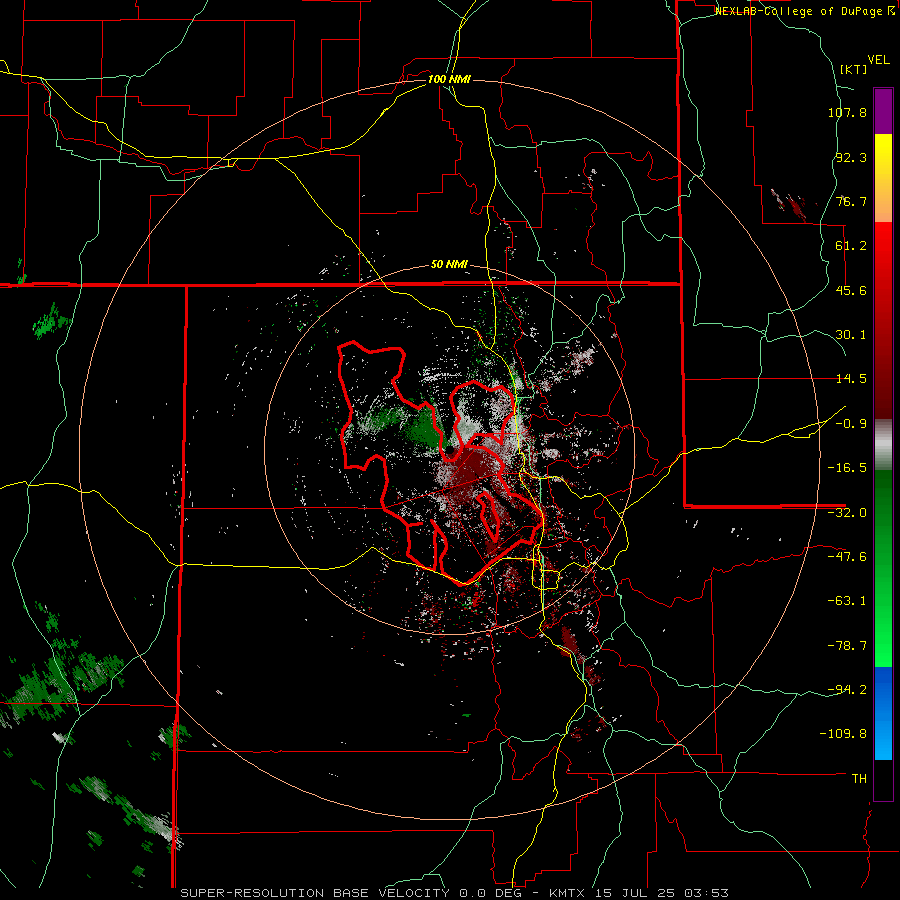Click the 'TH' legend label
Viewport: 900px width, 900px height.
click(x=859, y=779)
